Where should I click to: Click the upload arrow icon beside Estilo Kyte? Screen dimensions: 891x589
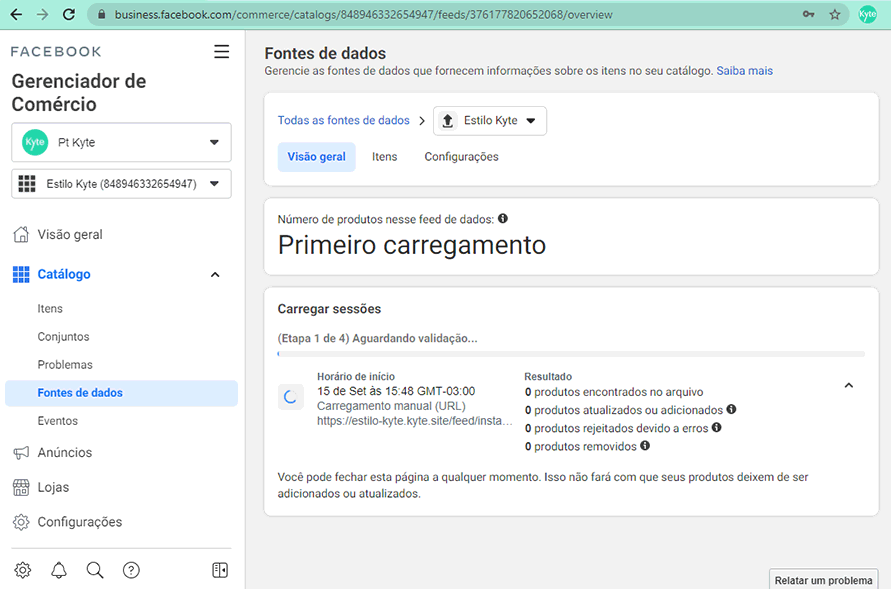[448, 120]
